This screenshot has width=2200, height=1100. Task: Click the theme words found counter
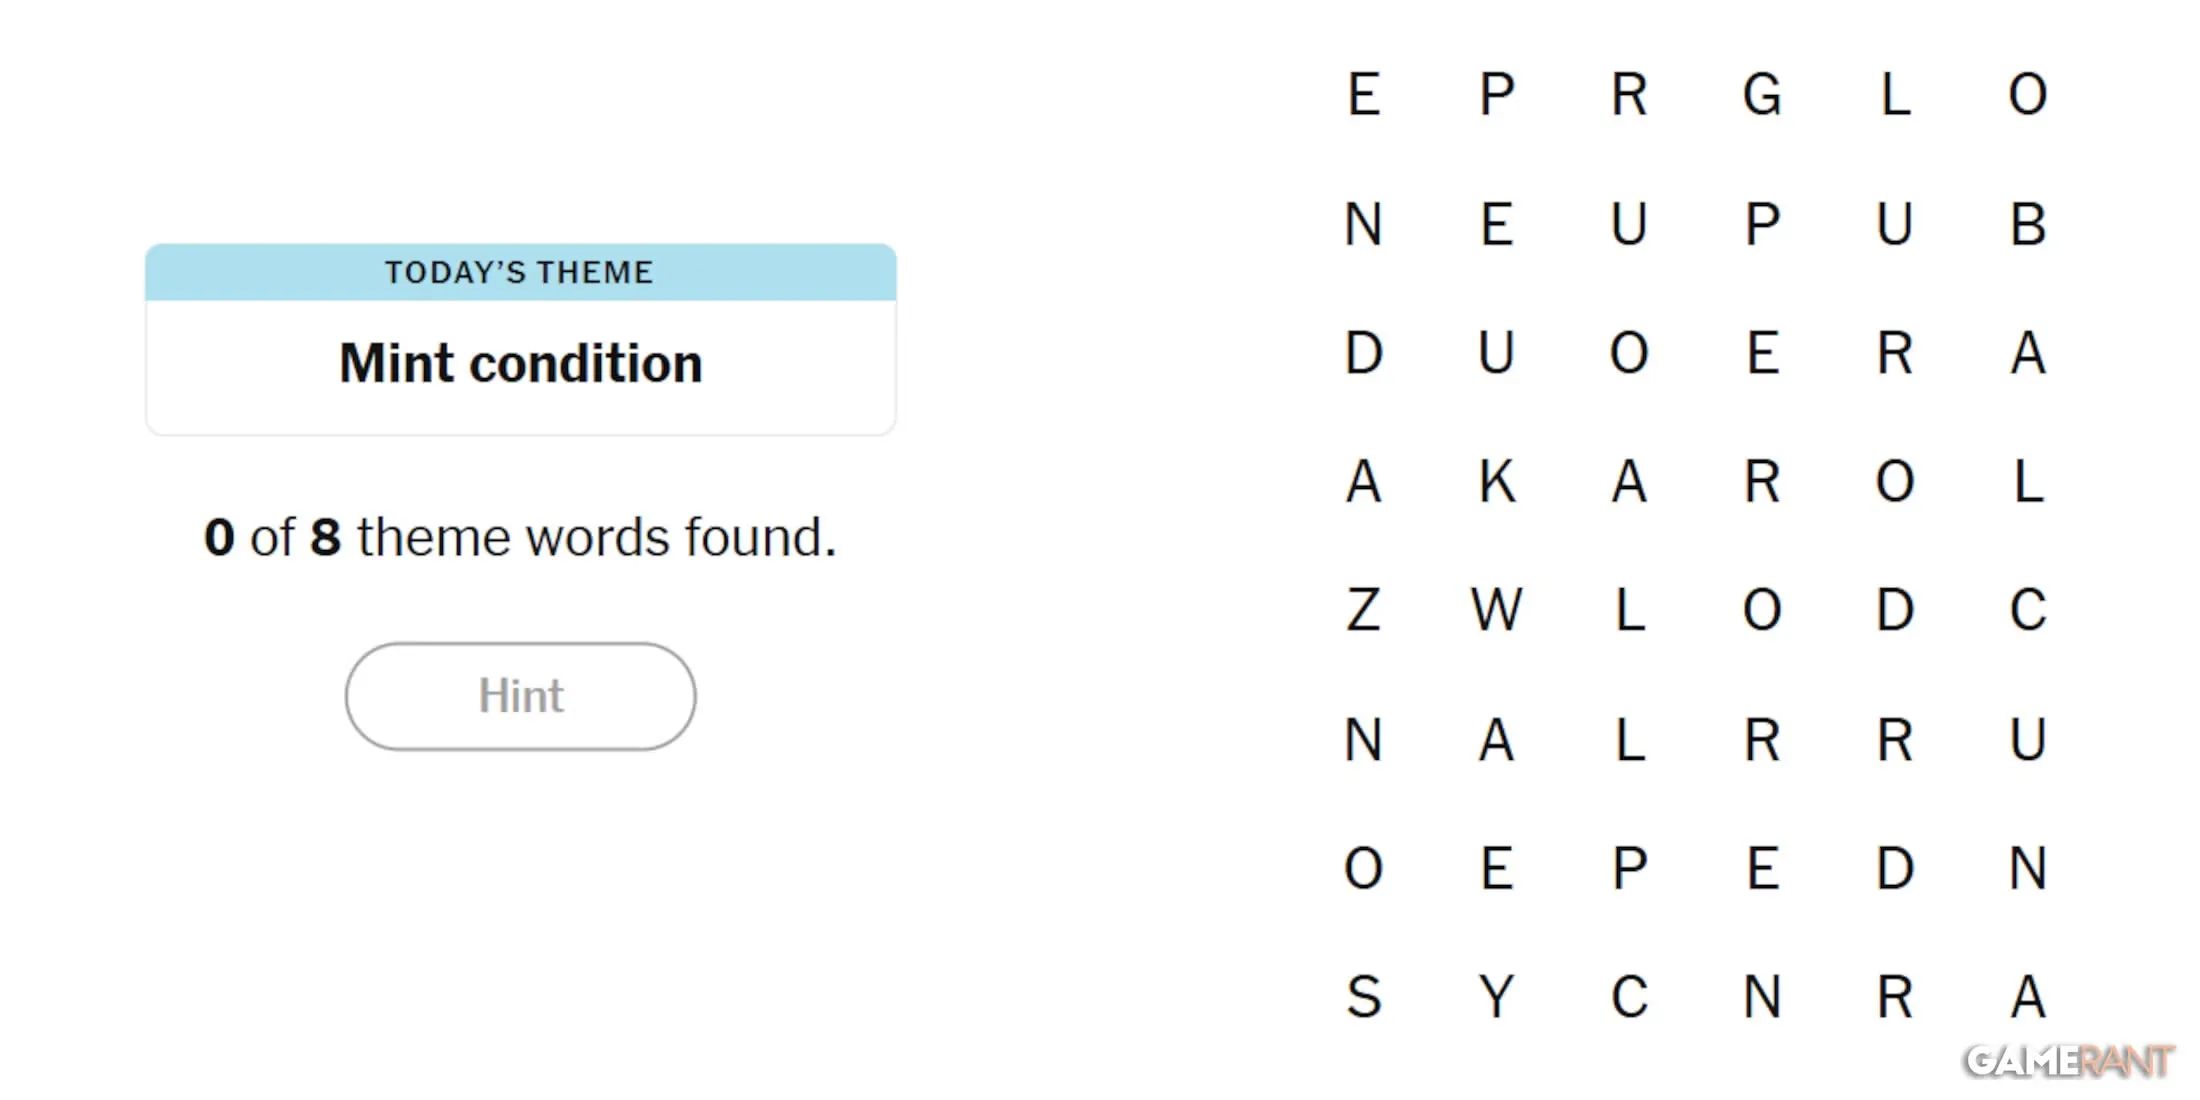520,537
